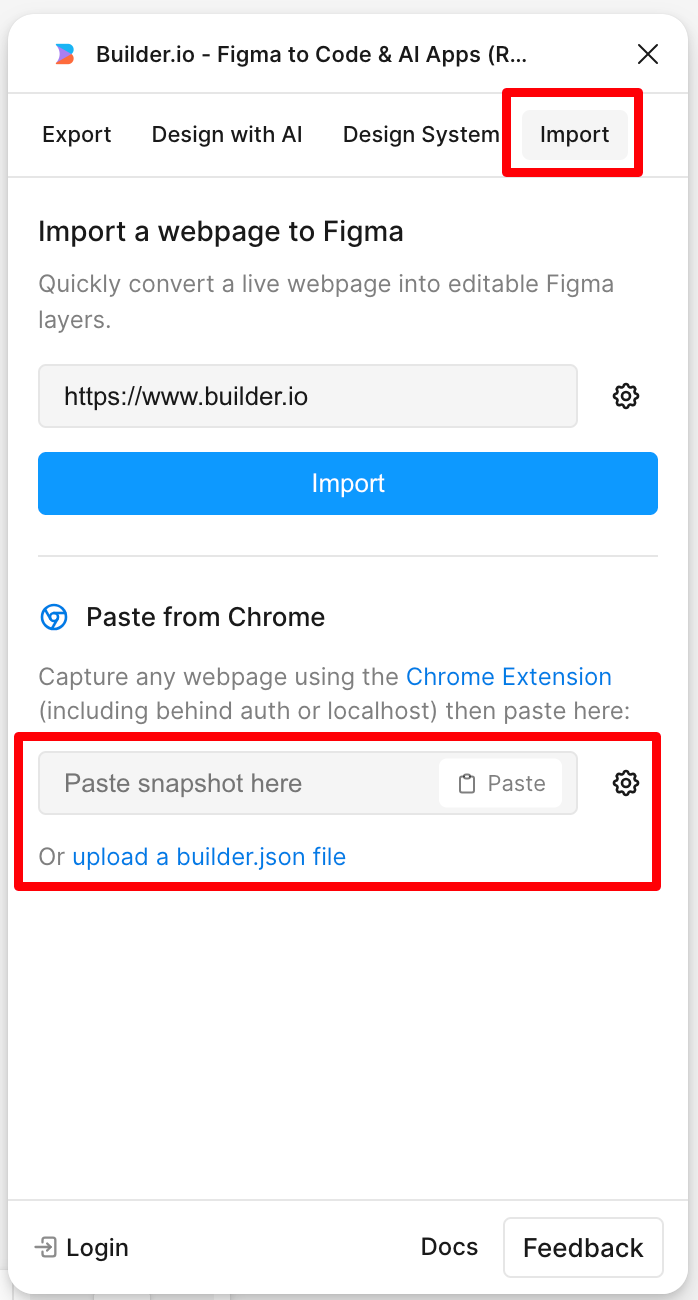Image resolution: width=698 pixels, height=1300 pixels.
Task: Open the Docs link
Action: click(449, 1247)
